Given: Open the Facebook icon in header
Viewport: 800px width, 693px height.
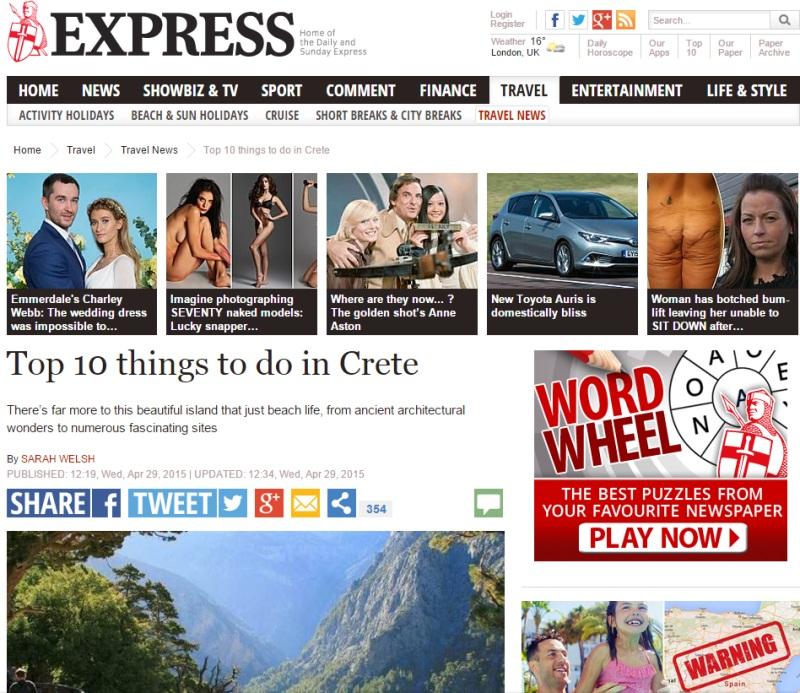Looking at the screenshot, I should 555,20.
